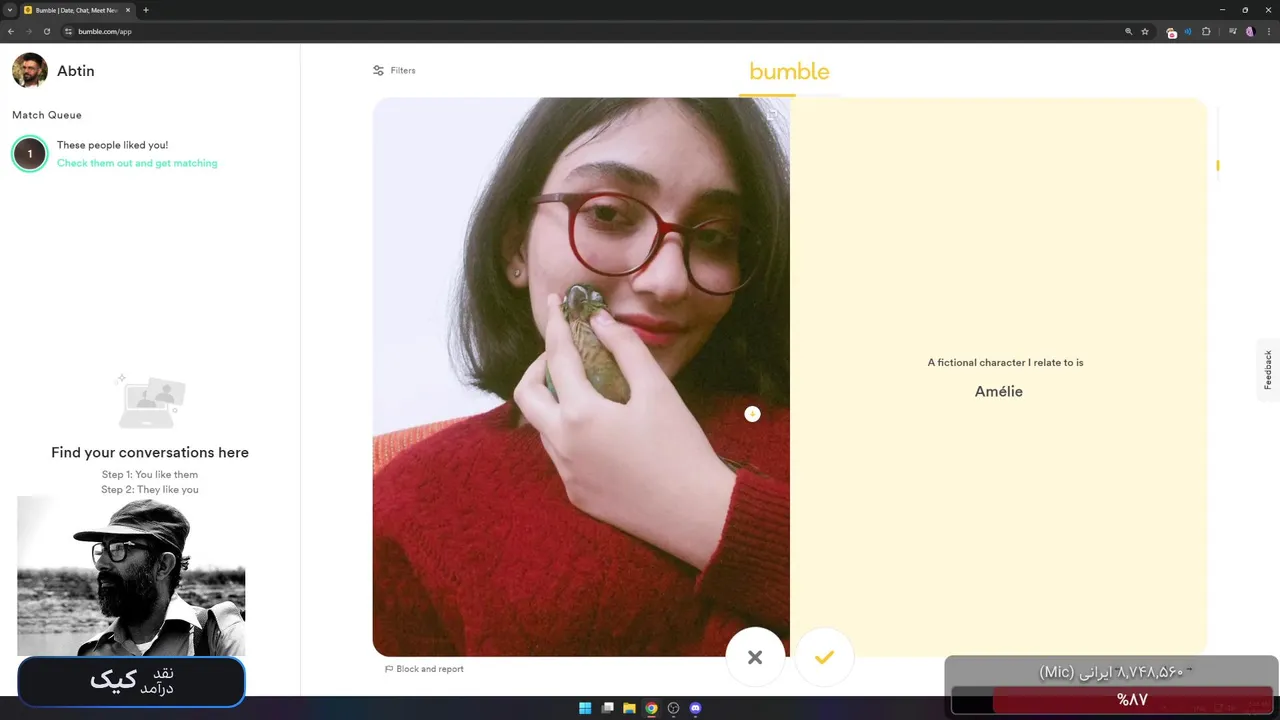
Task: Click 'Find your conversations here' heading
Action: tap(150, 453)
